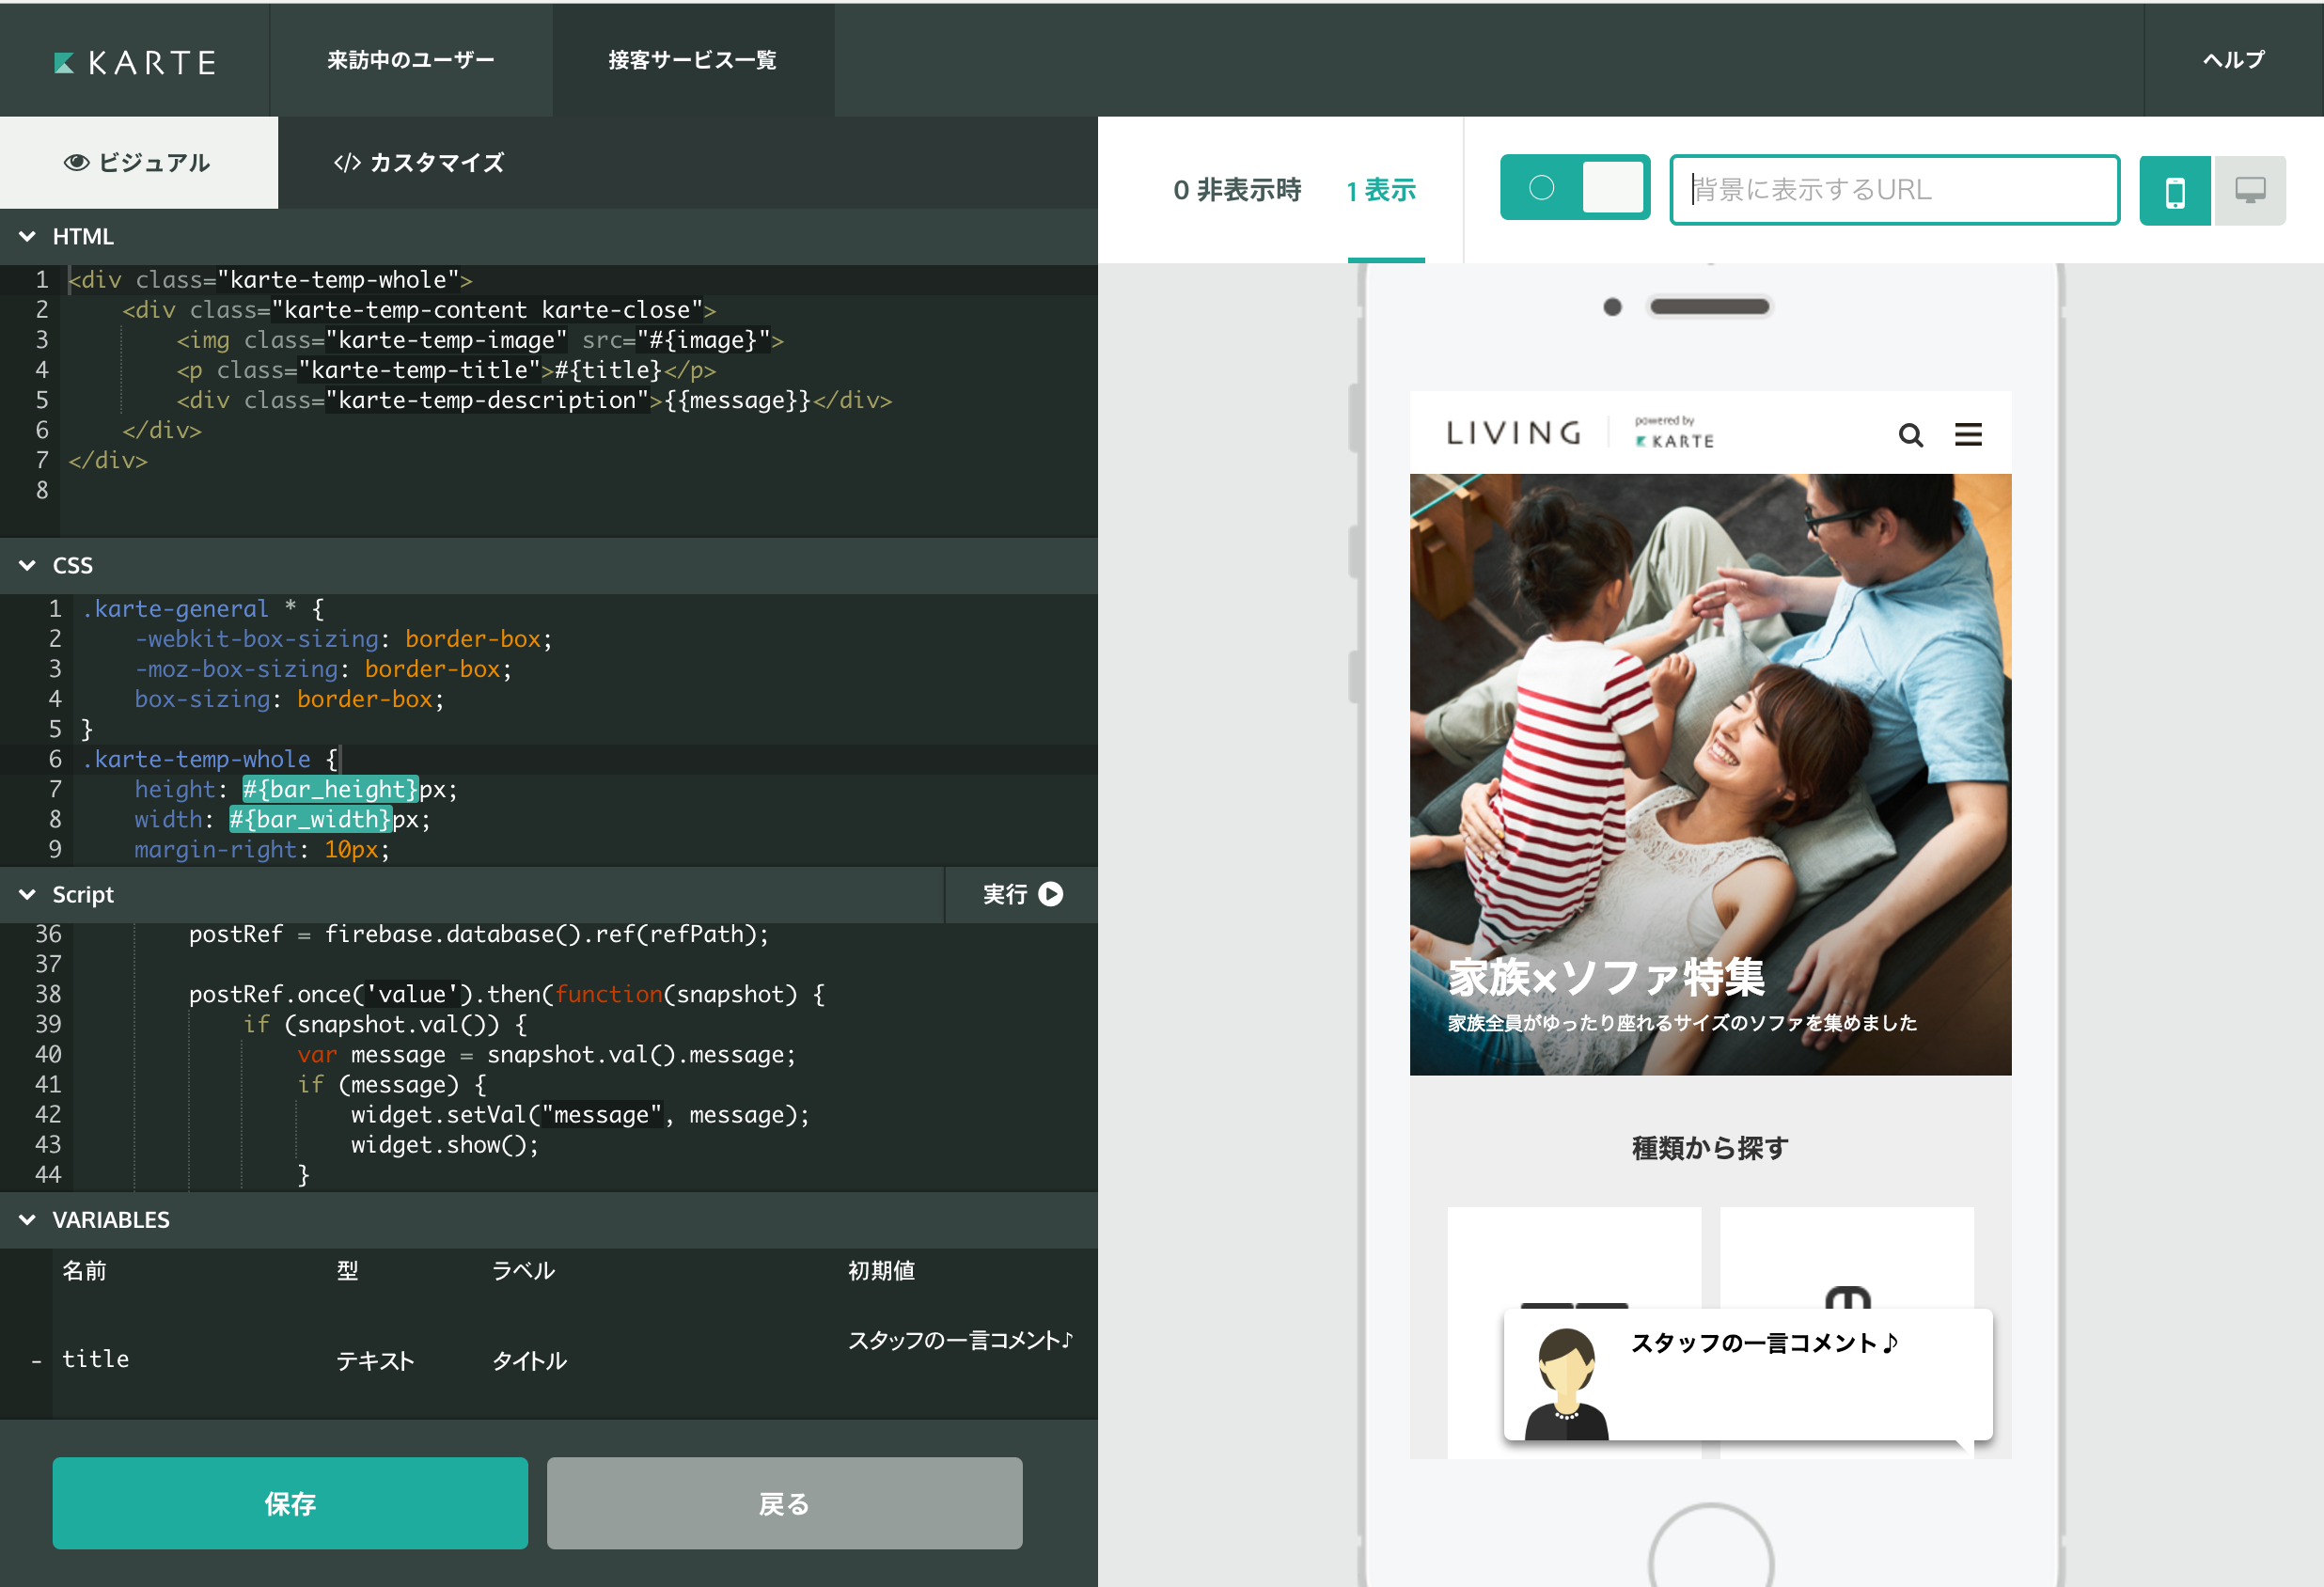Click the background URL input field
The image size is (2324, 1587).
click(1894, 190)
